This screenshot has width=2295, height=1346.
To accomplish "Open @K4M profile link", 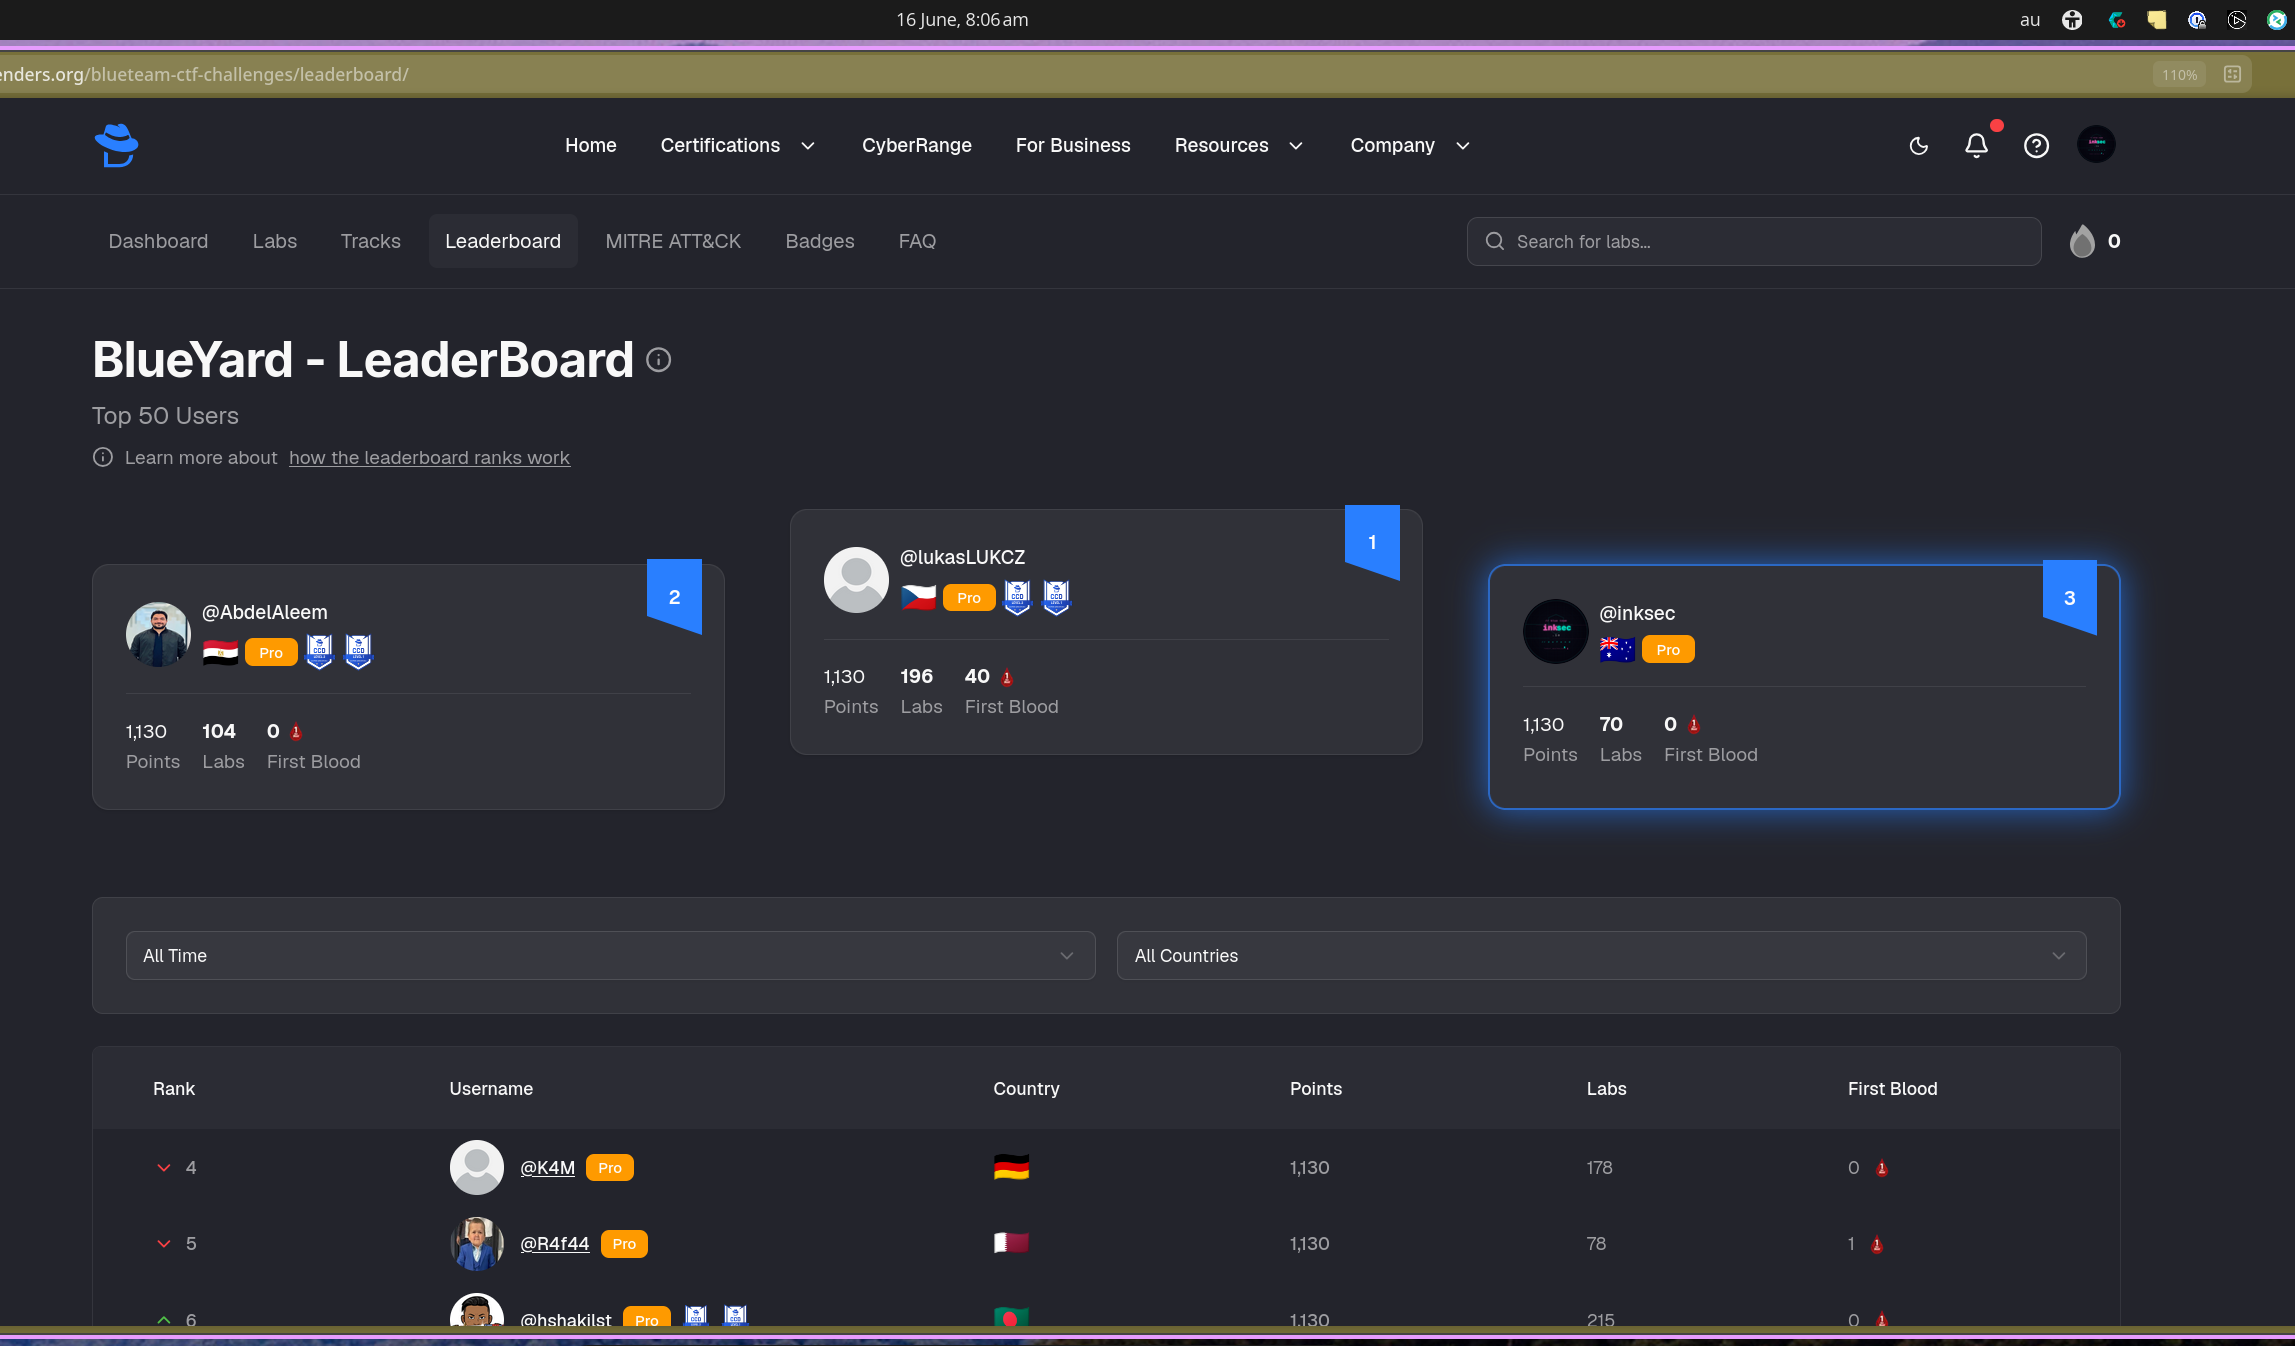I will pos(548,1168).
